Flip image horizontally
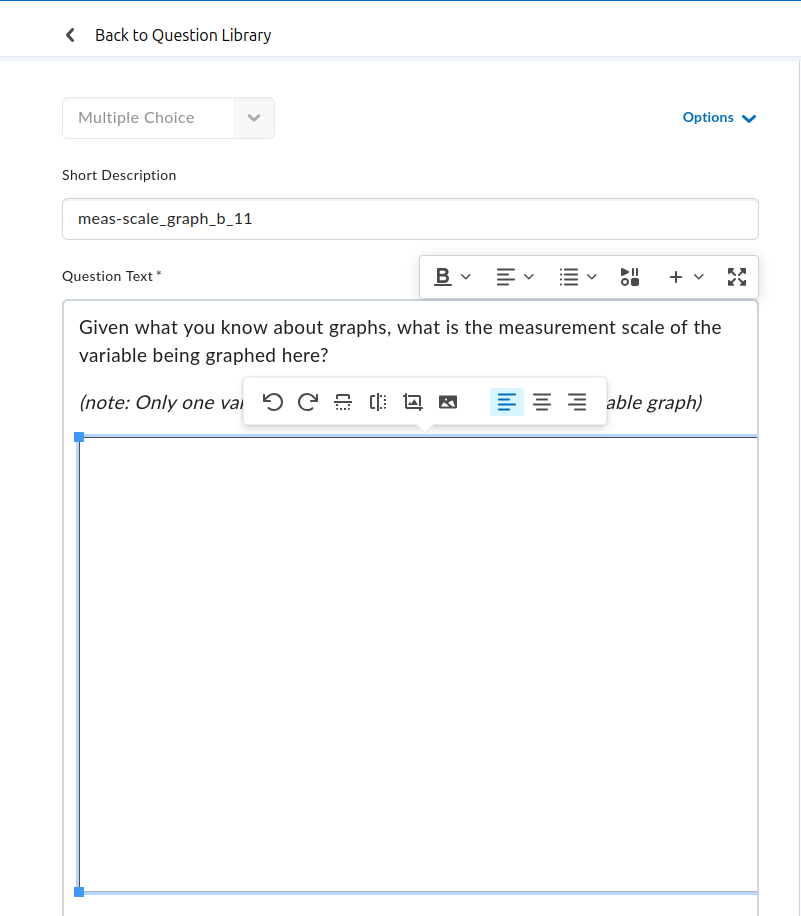Screen dimensions: 801x916 (x=378, y=402)
